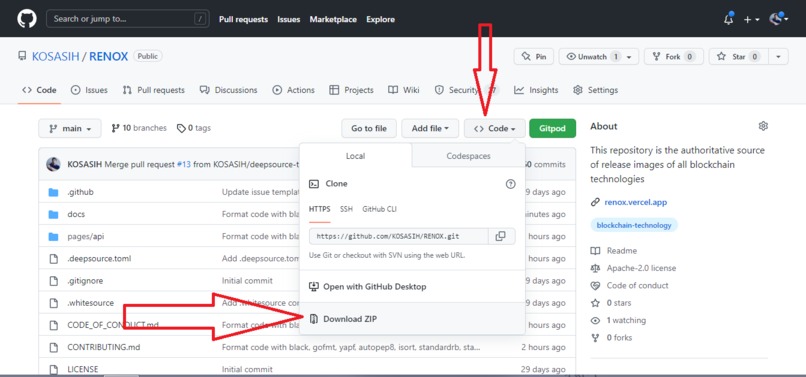The image size is (806, 377).
Task: Switch to Codespaces tab in dropdown
Action: [x=468, y=156]
